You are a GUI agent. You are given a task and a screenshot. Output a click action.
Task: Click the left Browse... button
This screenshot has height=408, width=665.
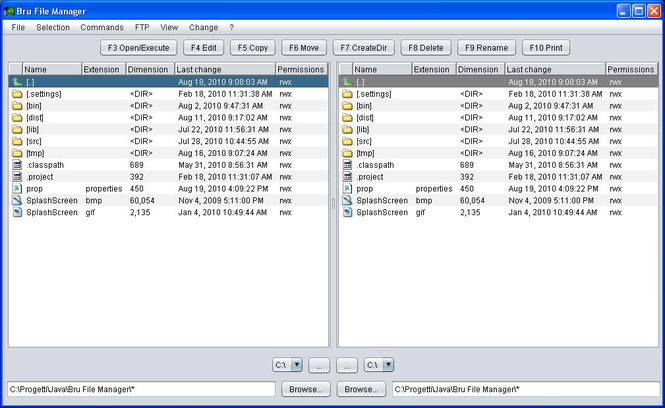click(x=306, y=389)
